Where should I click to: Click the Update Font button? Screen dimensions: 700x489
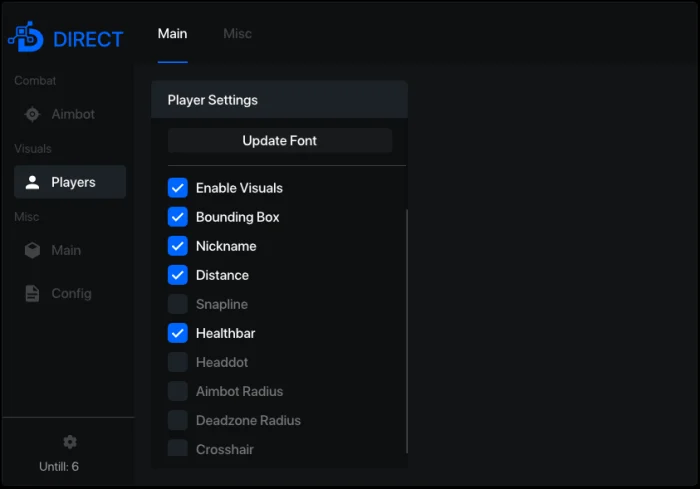point(280,141)
